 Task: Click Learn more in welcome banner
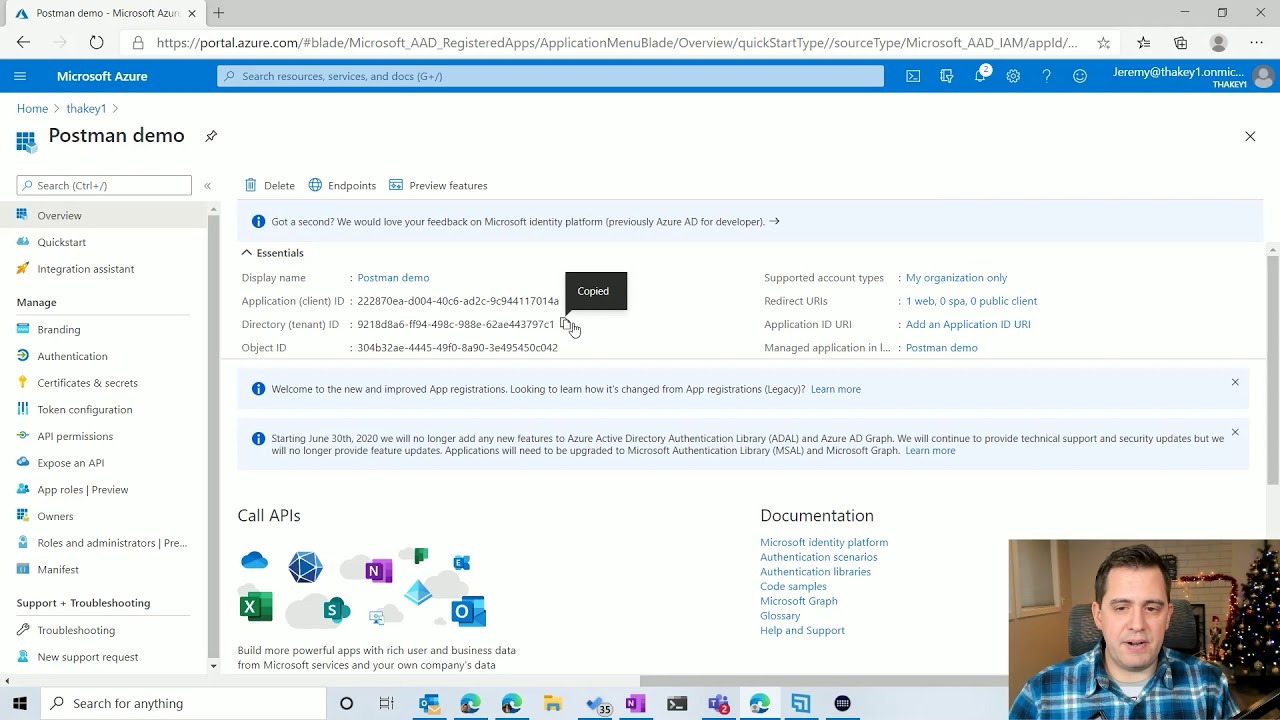(x=835, y=389)
